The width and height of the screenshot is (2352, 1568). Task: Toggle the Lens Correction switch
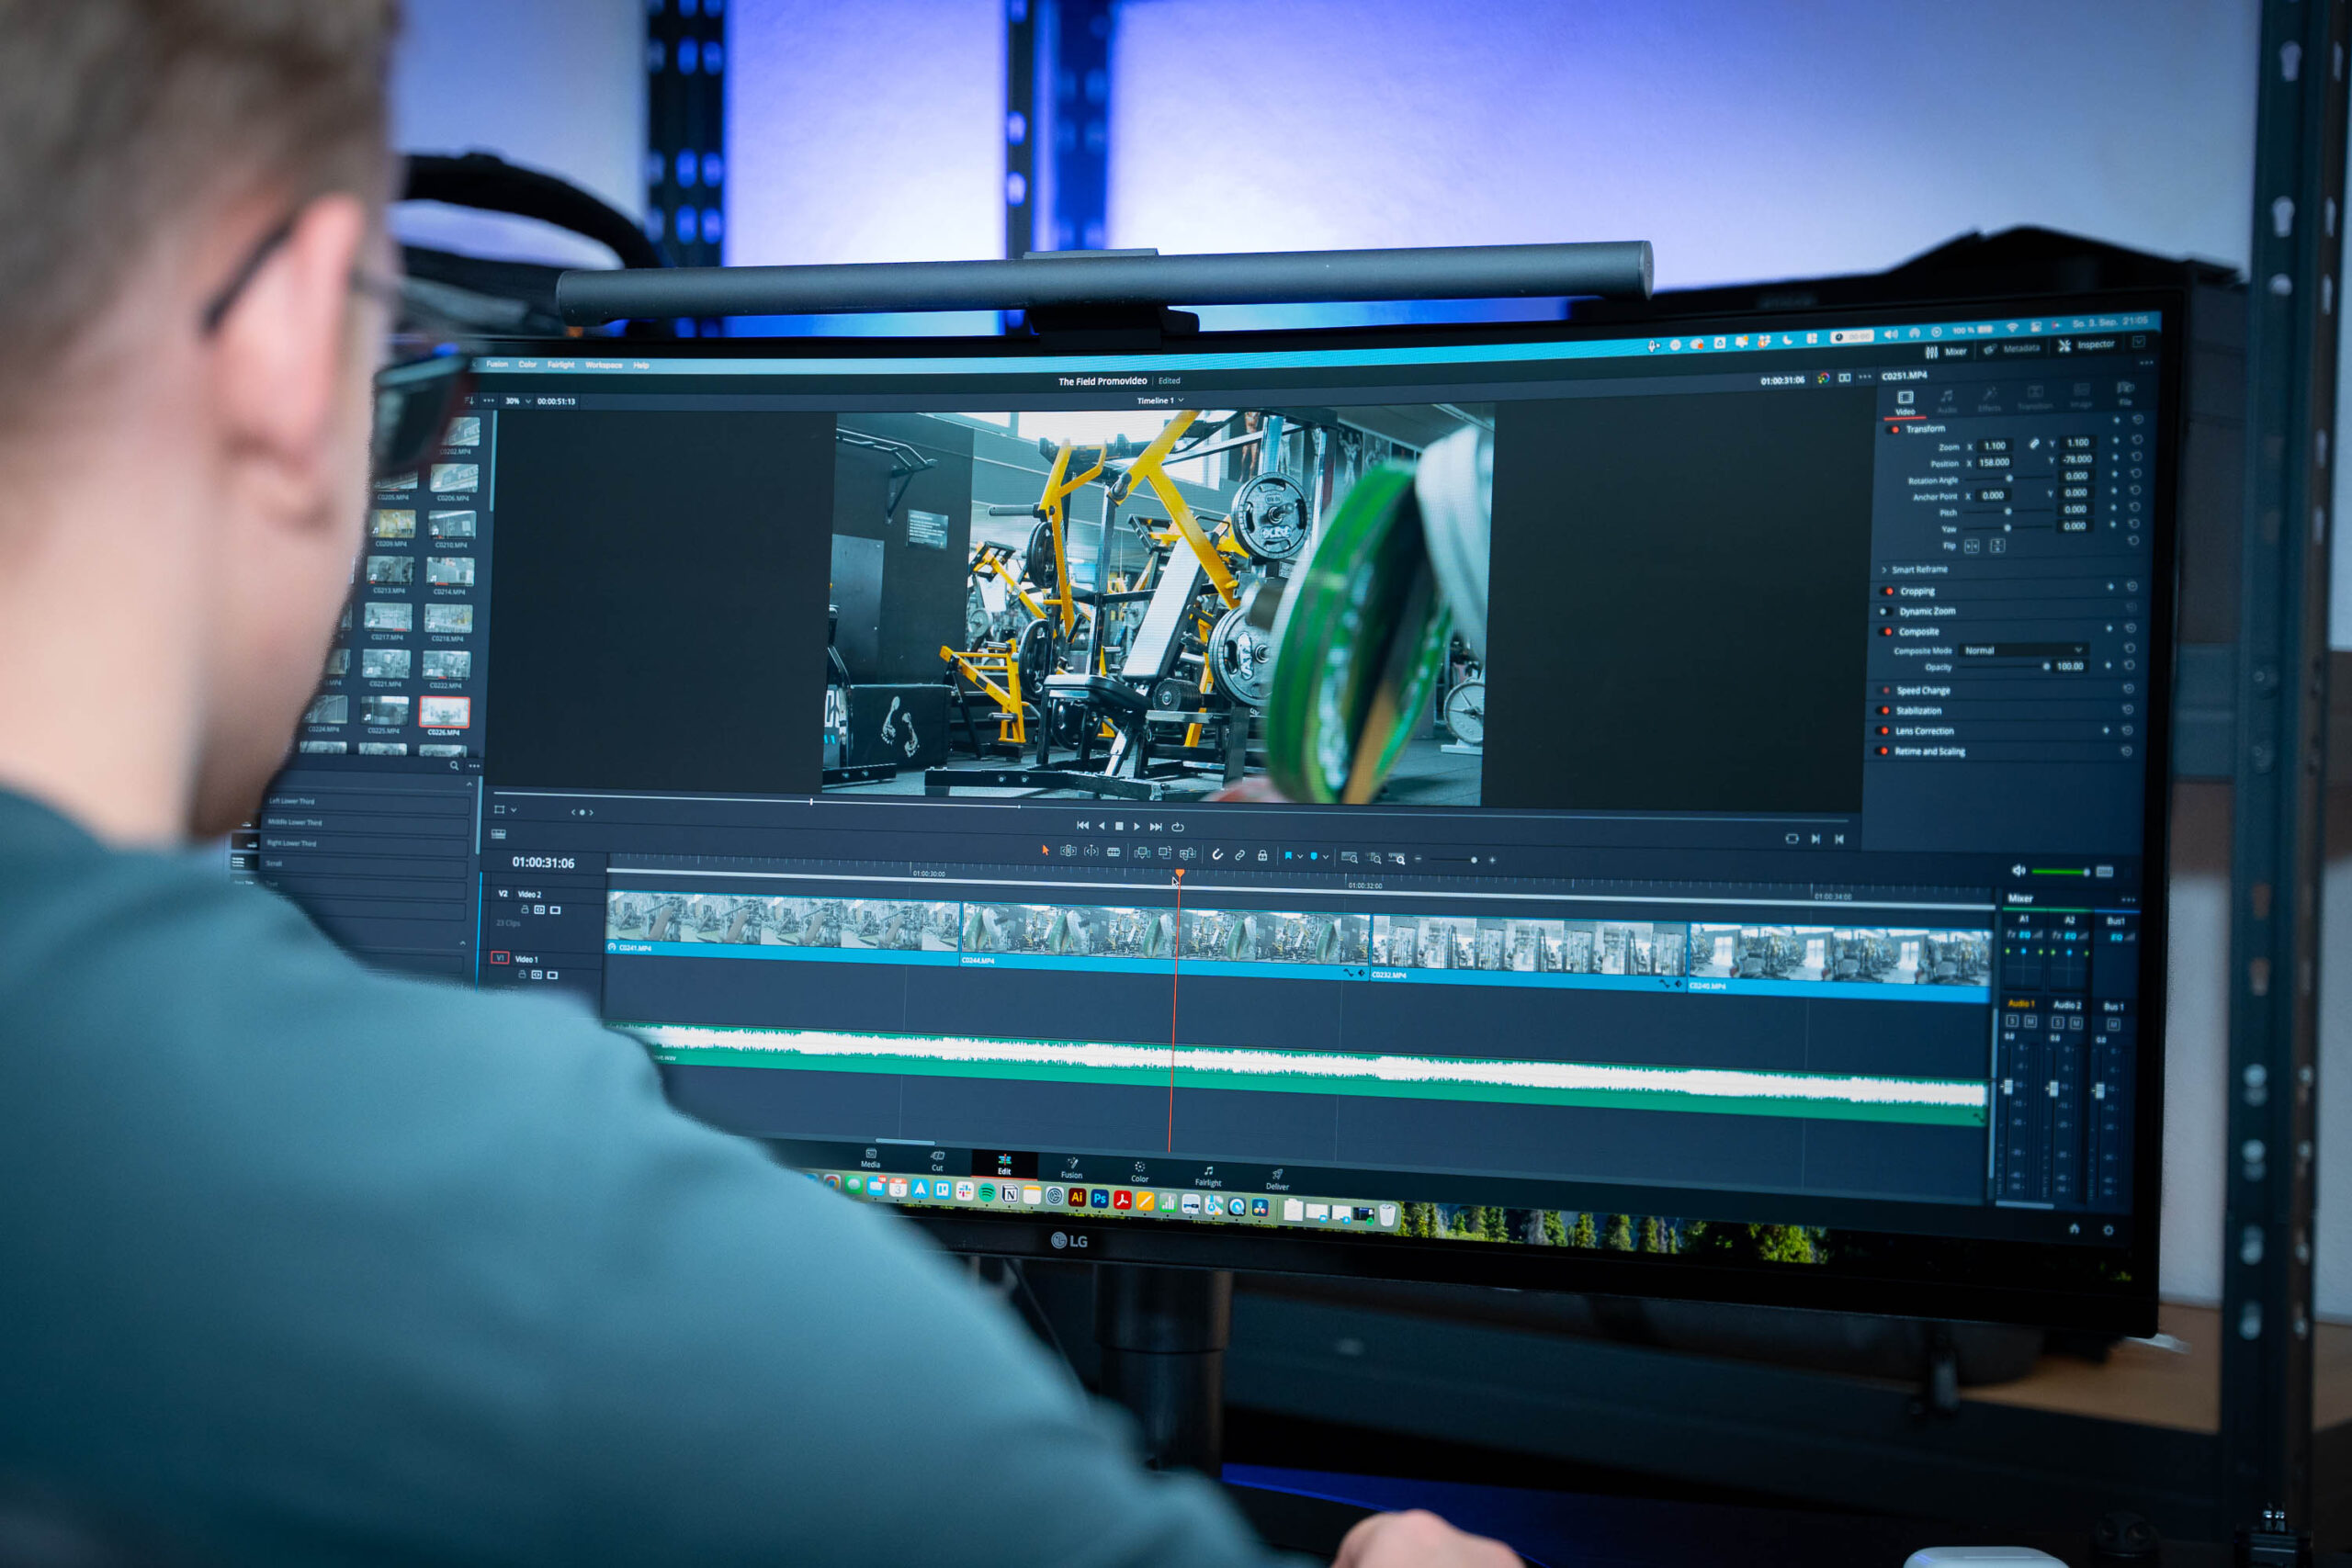click(x=1882, y=731)
